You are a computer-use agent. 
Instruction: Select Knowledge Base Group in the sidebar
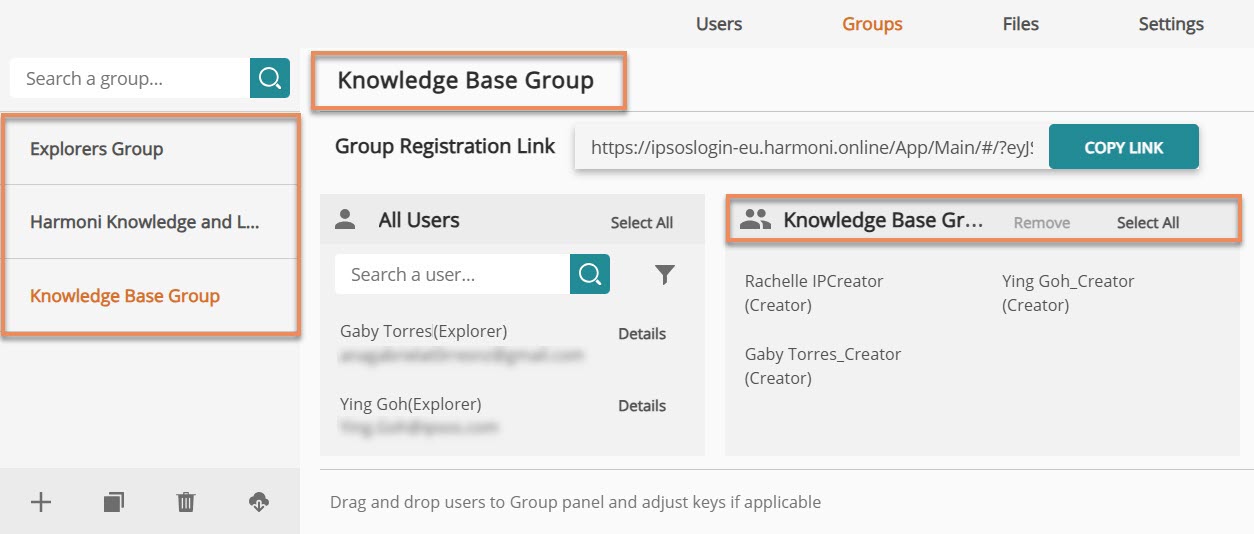[150, 296]
